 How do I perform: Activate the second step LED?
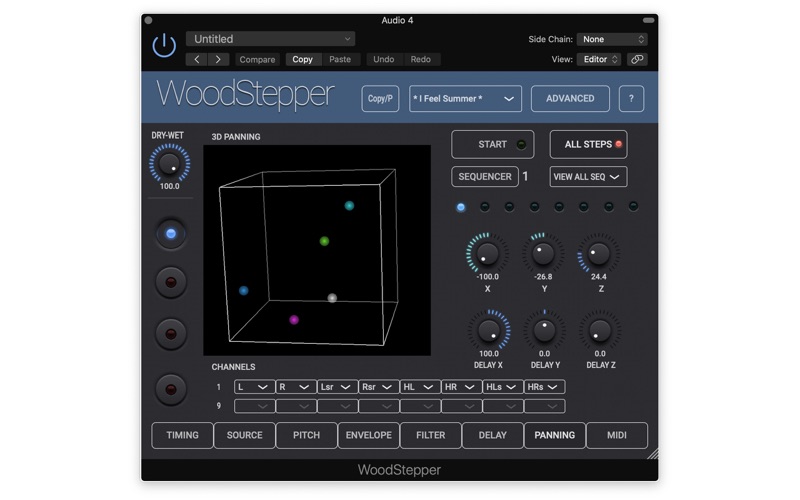(485, 207)
